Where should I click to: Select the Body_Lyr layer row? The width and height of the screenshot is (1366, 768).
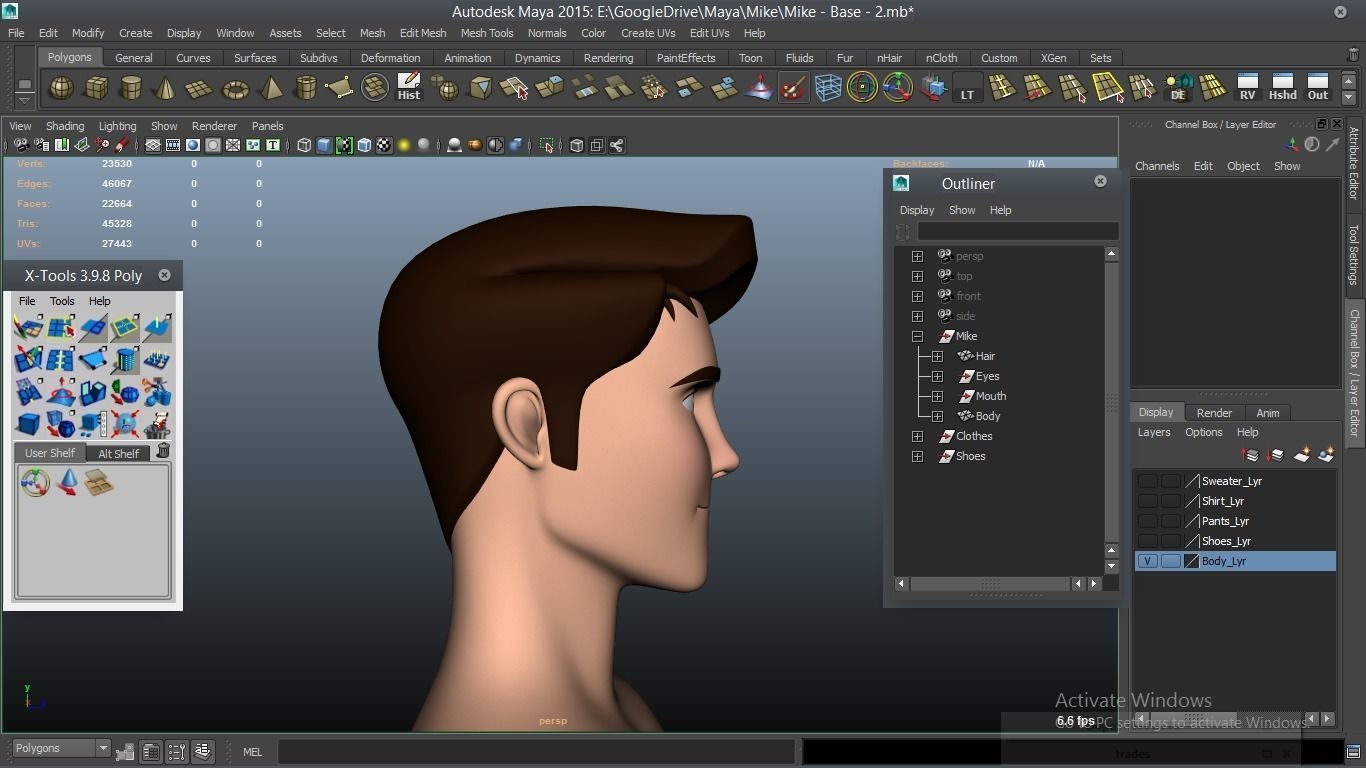[1235, 561]
